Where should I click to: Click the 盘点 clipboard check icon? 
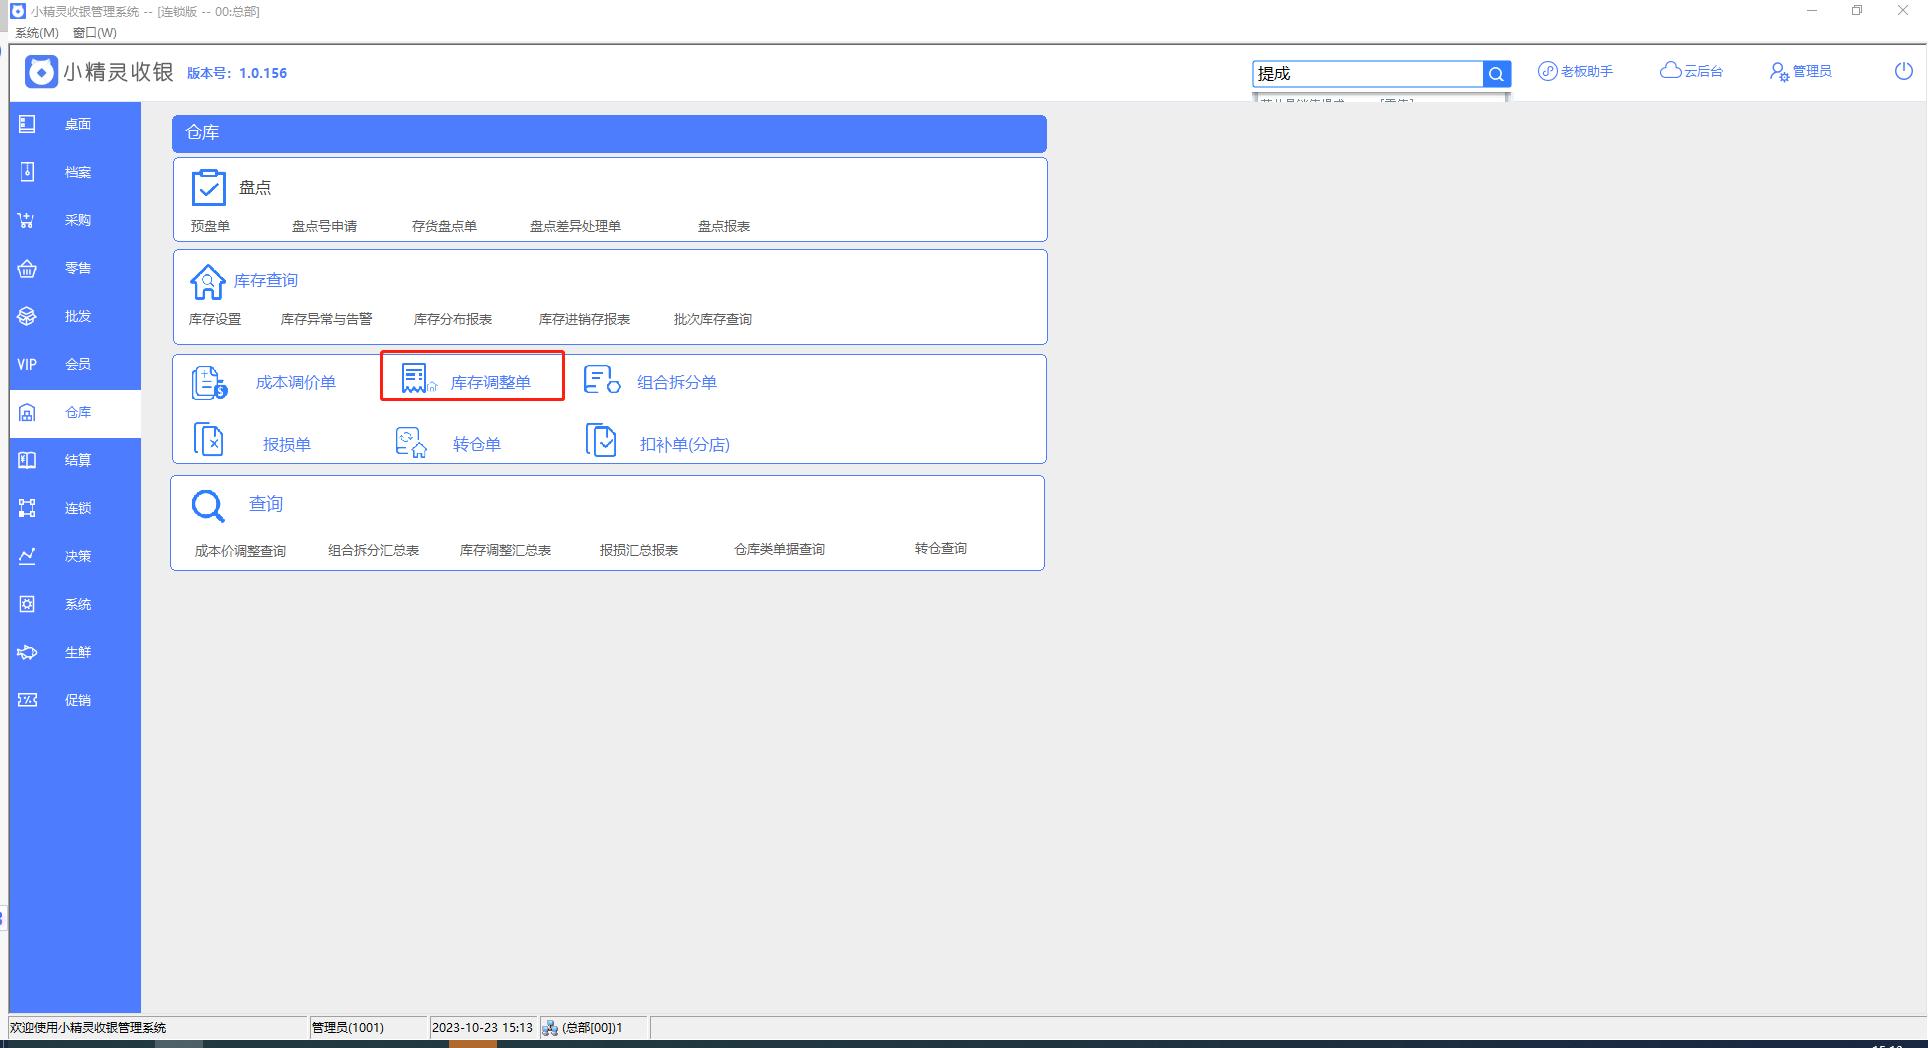[208, 187]
